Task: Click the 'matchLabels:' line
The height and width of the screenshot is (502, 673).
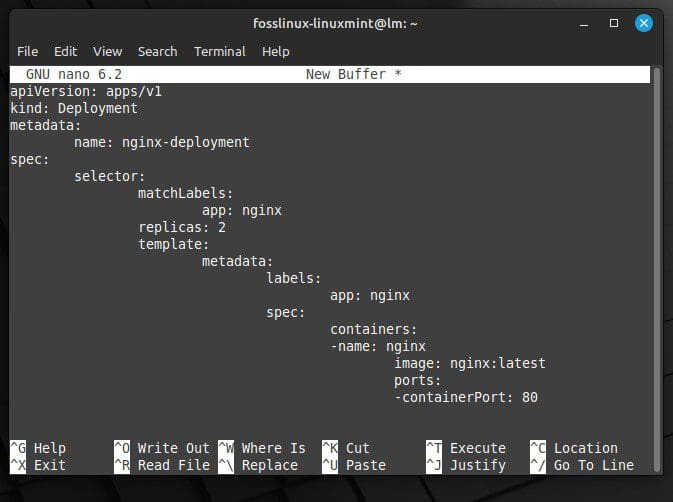Action: (x=185, y=193)
